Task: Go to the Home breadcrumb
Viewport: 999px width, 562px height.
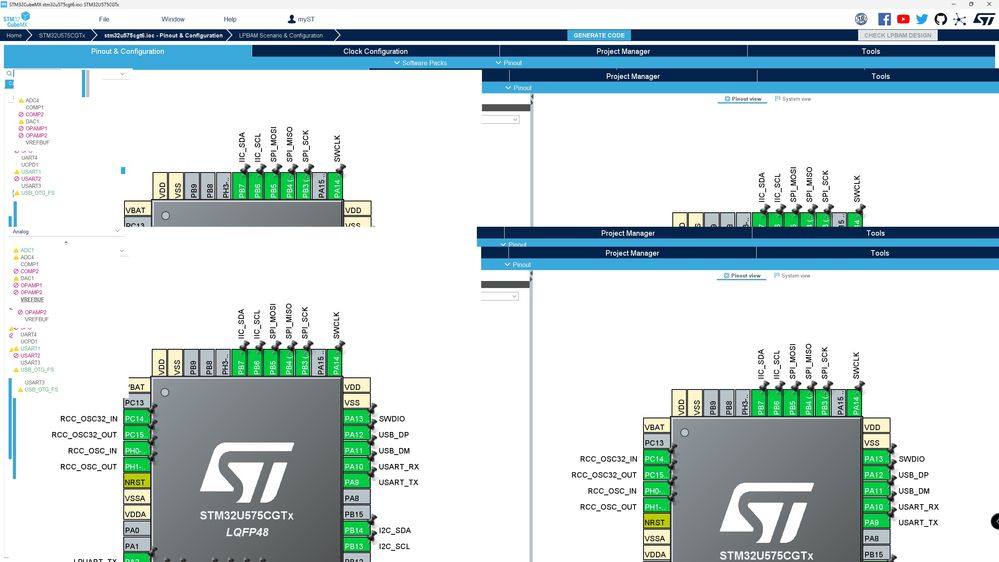Action: pos(14,36)
